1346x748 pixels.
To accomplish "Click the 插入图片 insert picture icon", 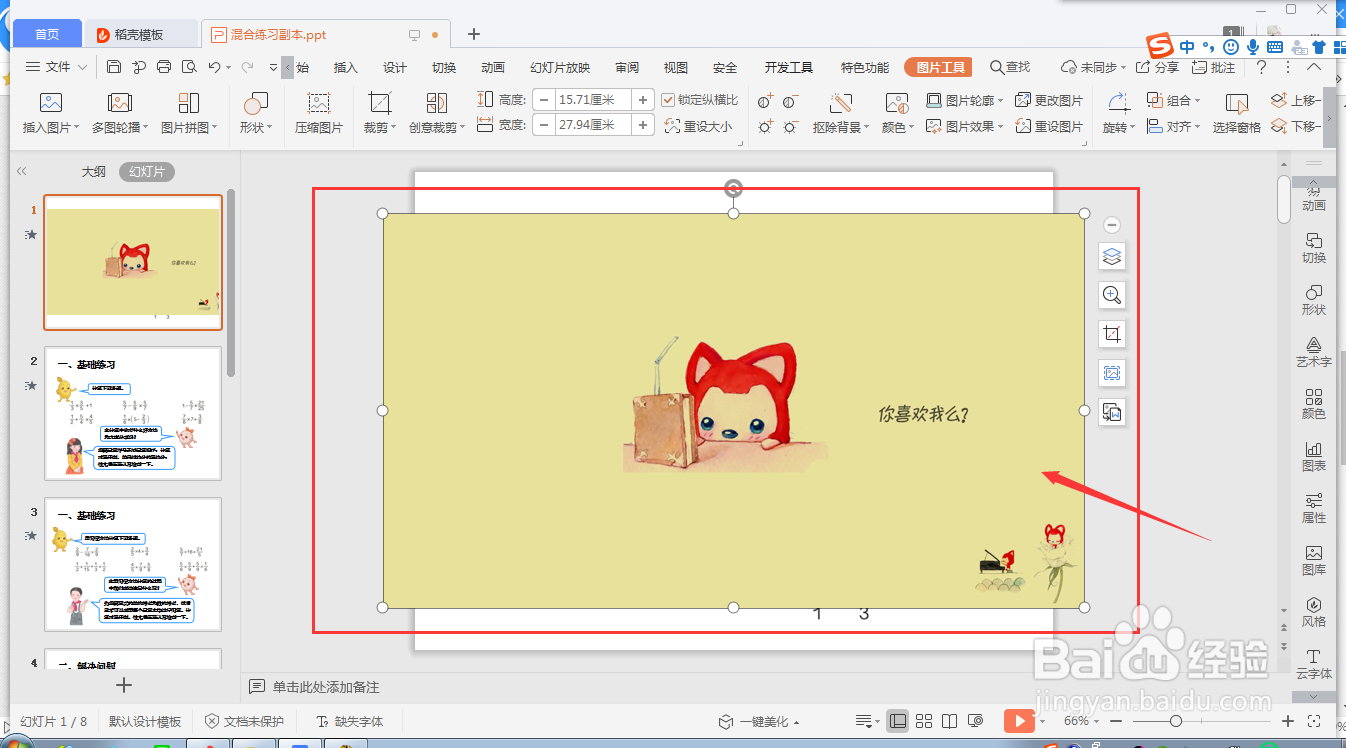I will (51, 102).
